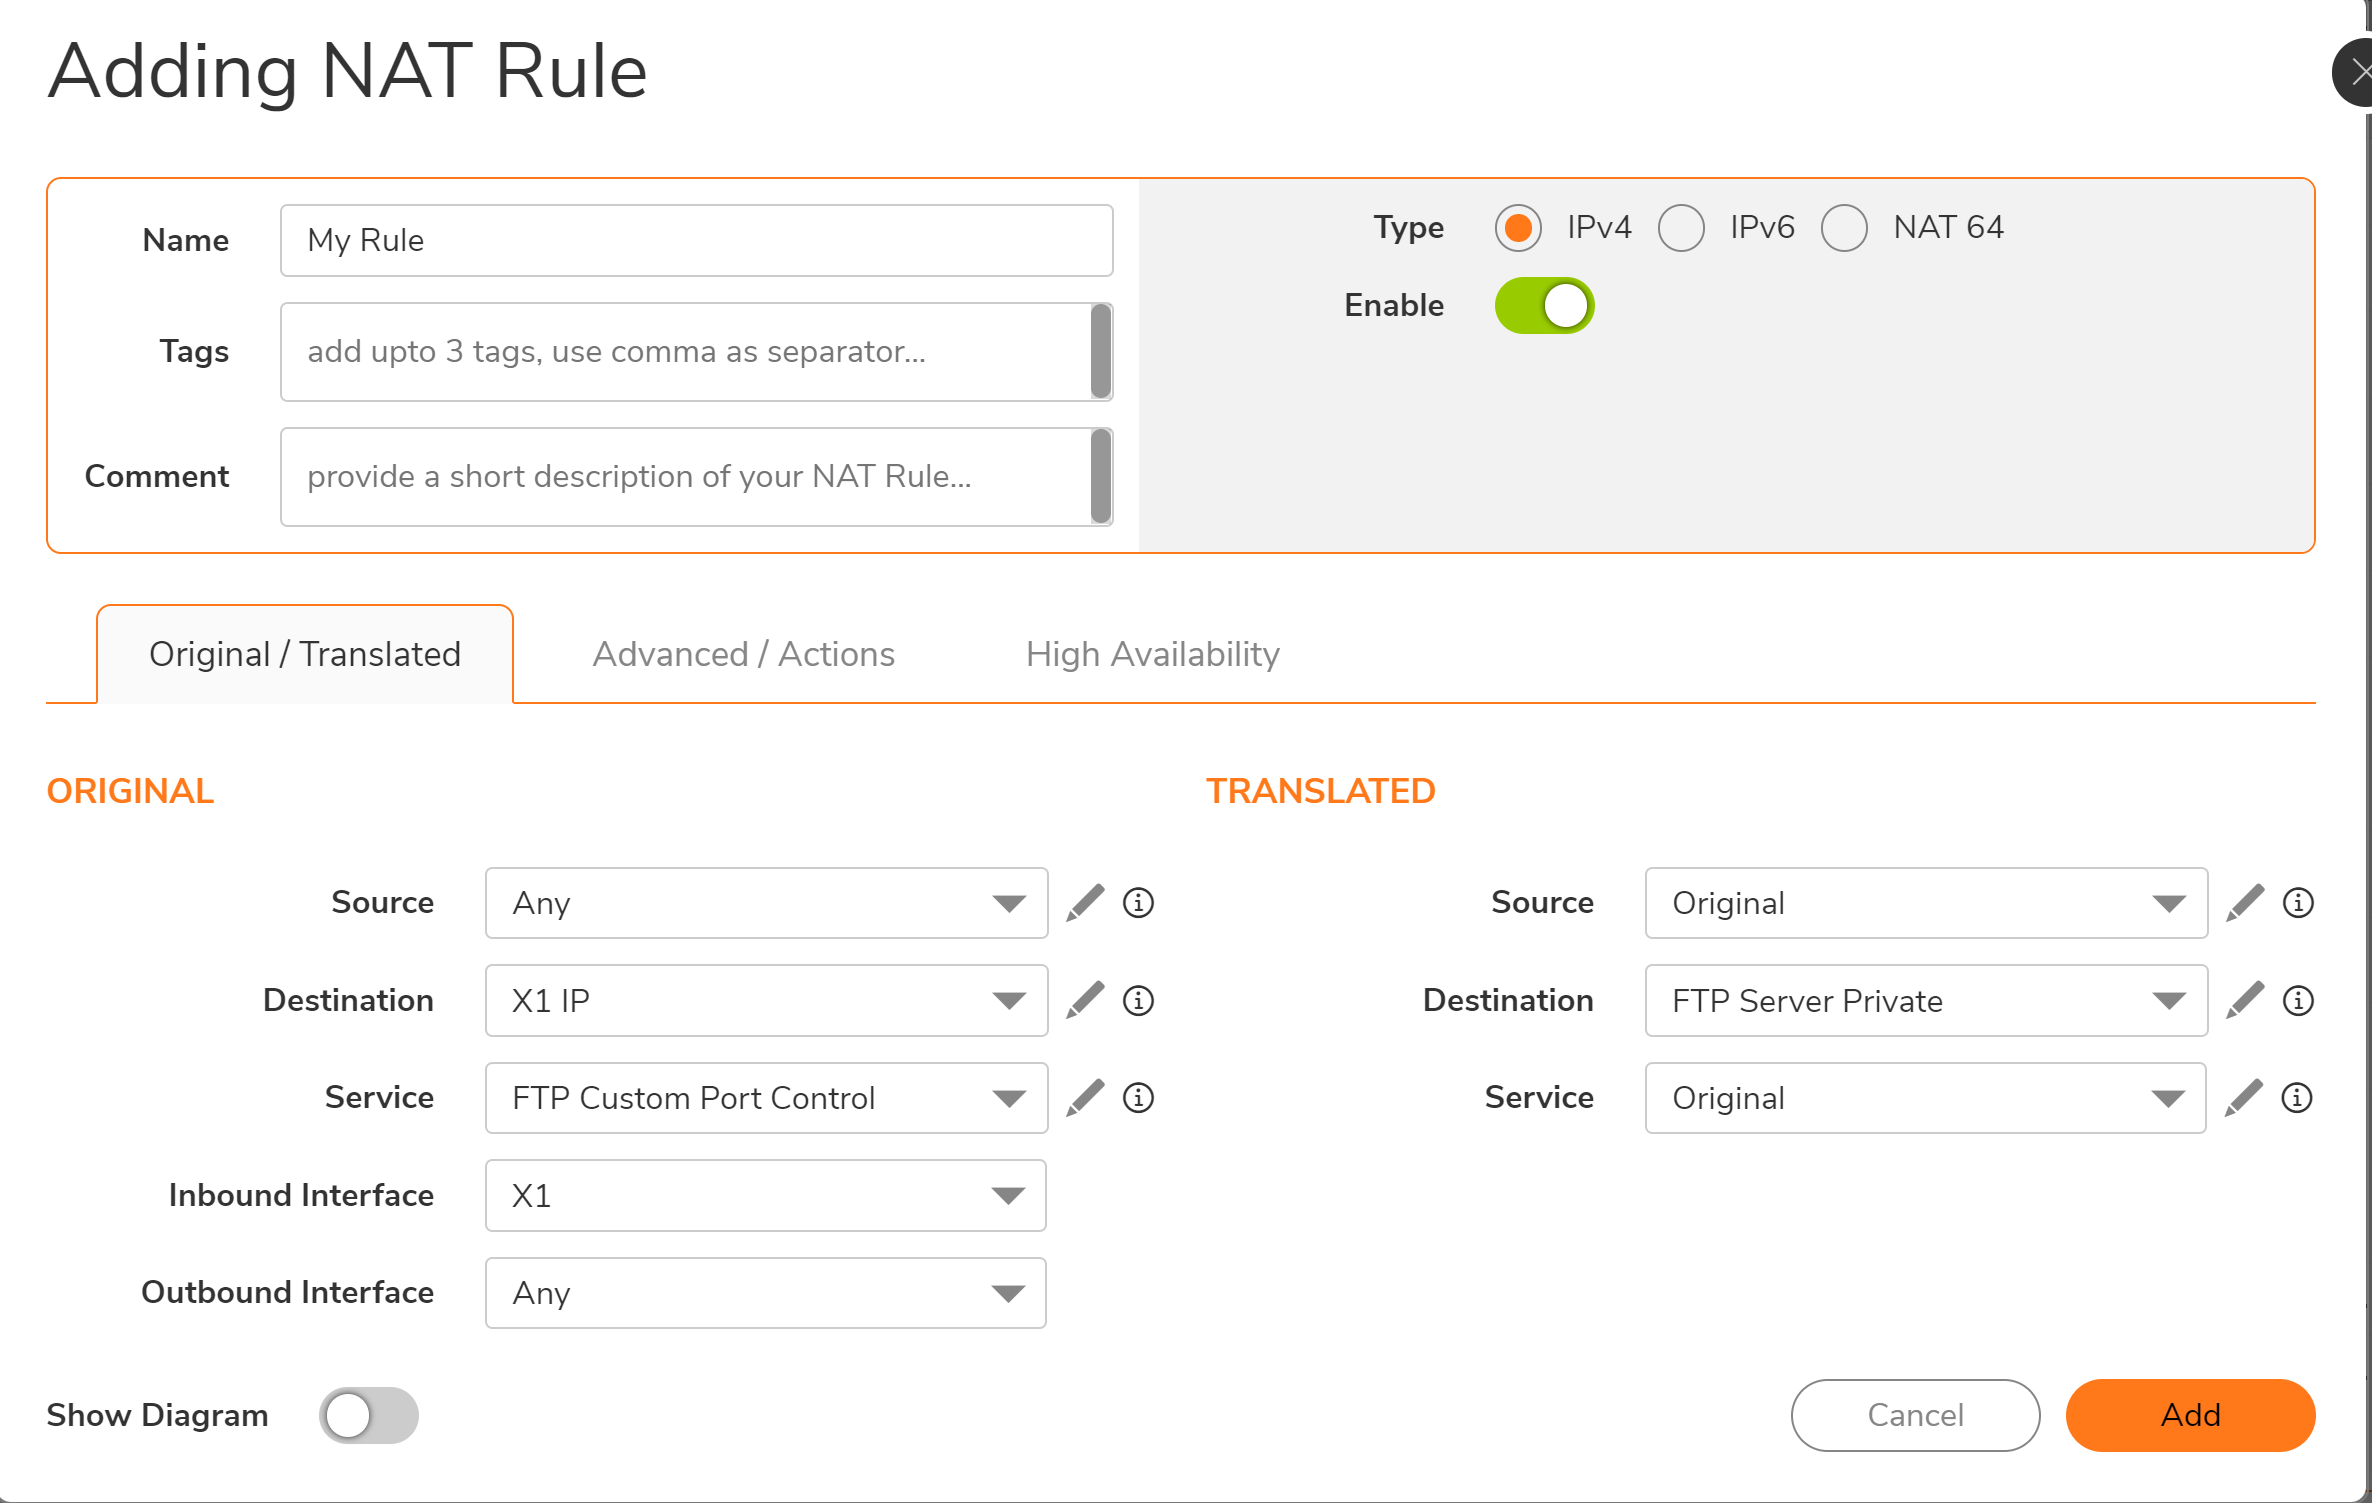The image size is (2372, 1503).
Task: Click into the Comment text field
Action: [x=686, y=477]
